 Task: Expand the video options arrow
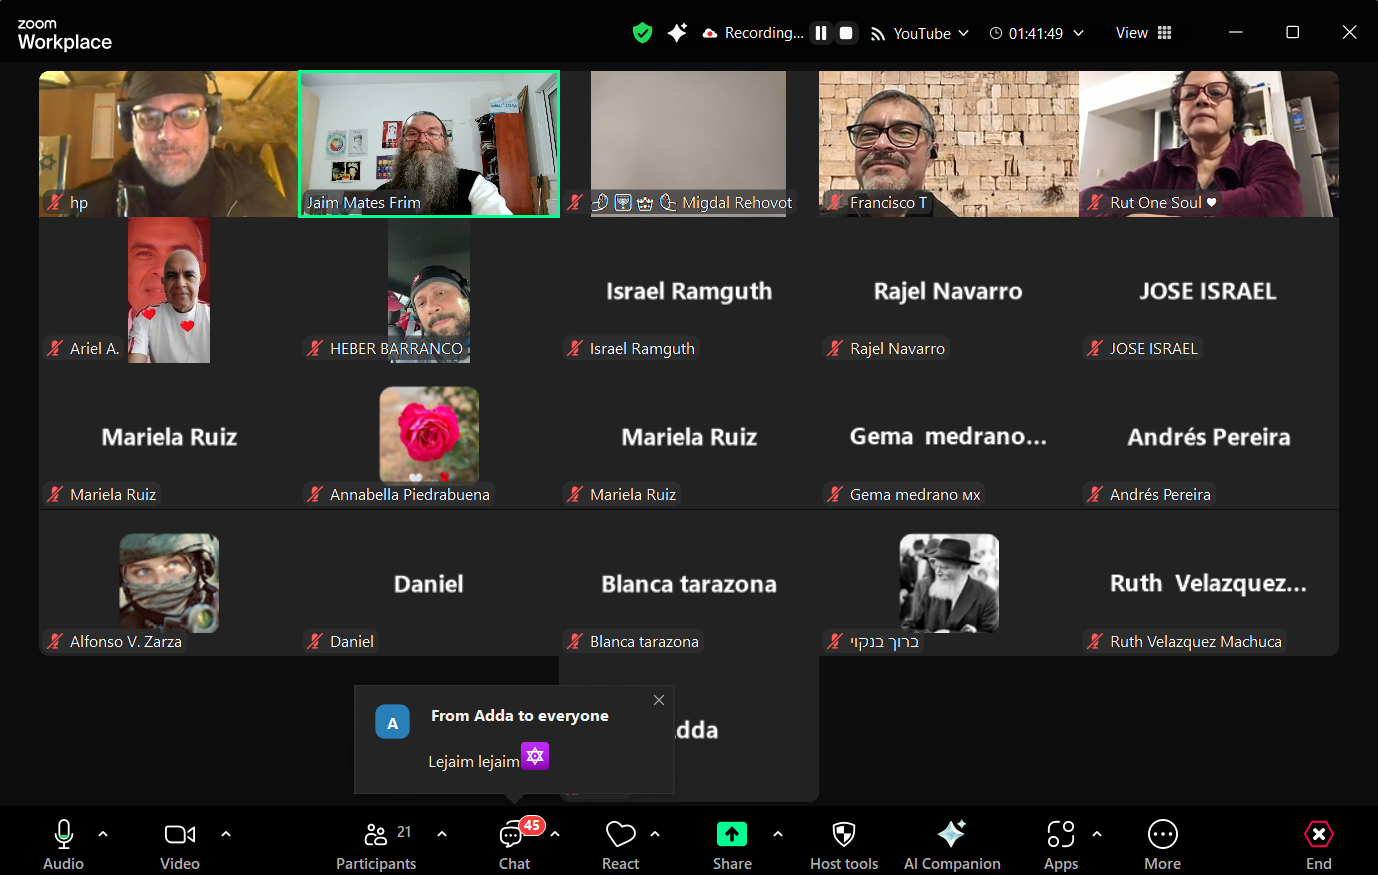[x=226, y=833]
